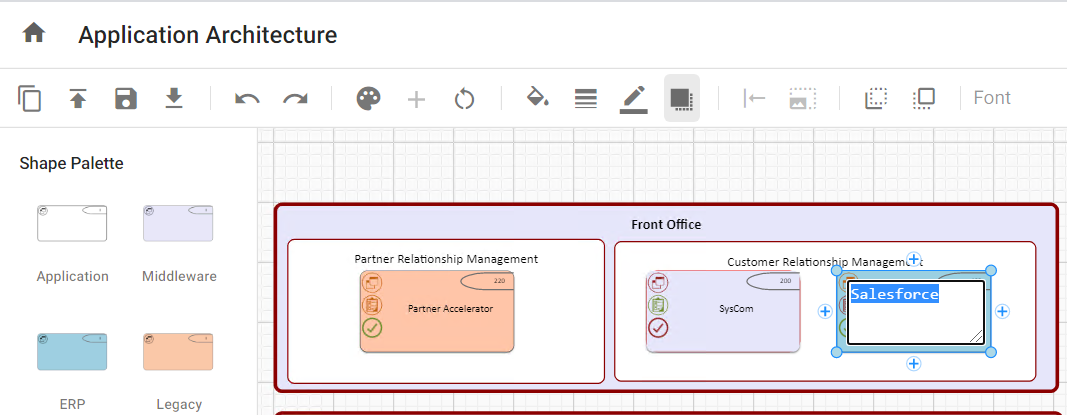1067x415 pixels.
Task: Click the bring to front icon
Action: [924, 98]
